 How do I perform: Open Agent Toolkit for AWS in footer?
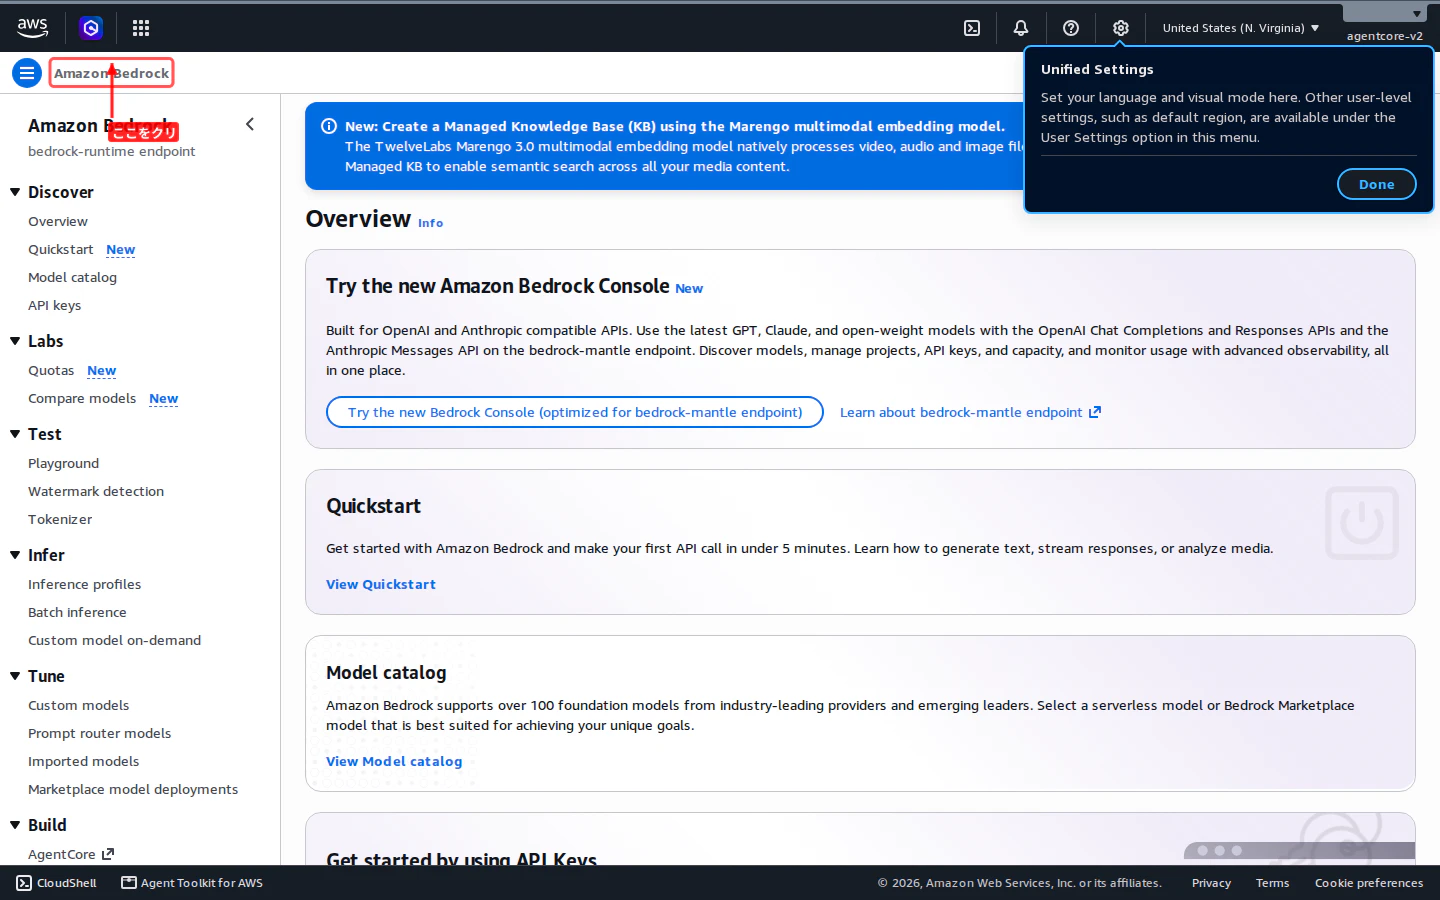pos(192,883)
